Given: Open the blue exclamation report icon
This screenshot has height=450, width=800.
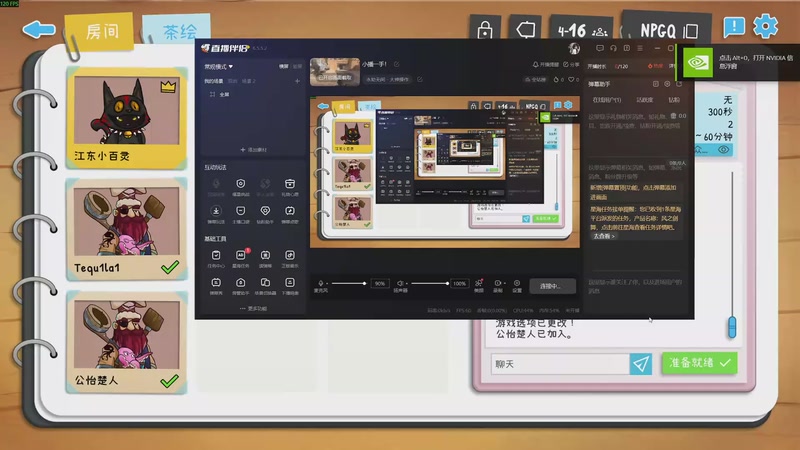Looking at the screenshot, I should coord(734,27).
